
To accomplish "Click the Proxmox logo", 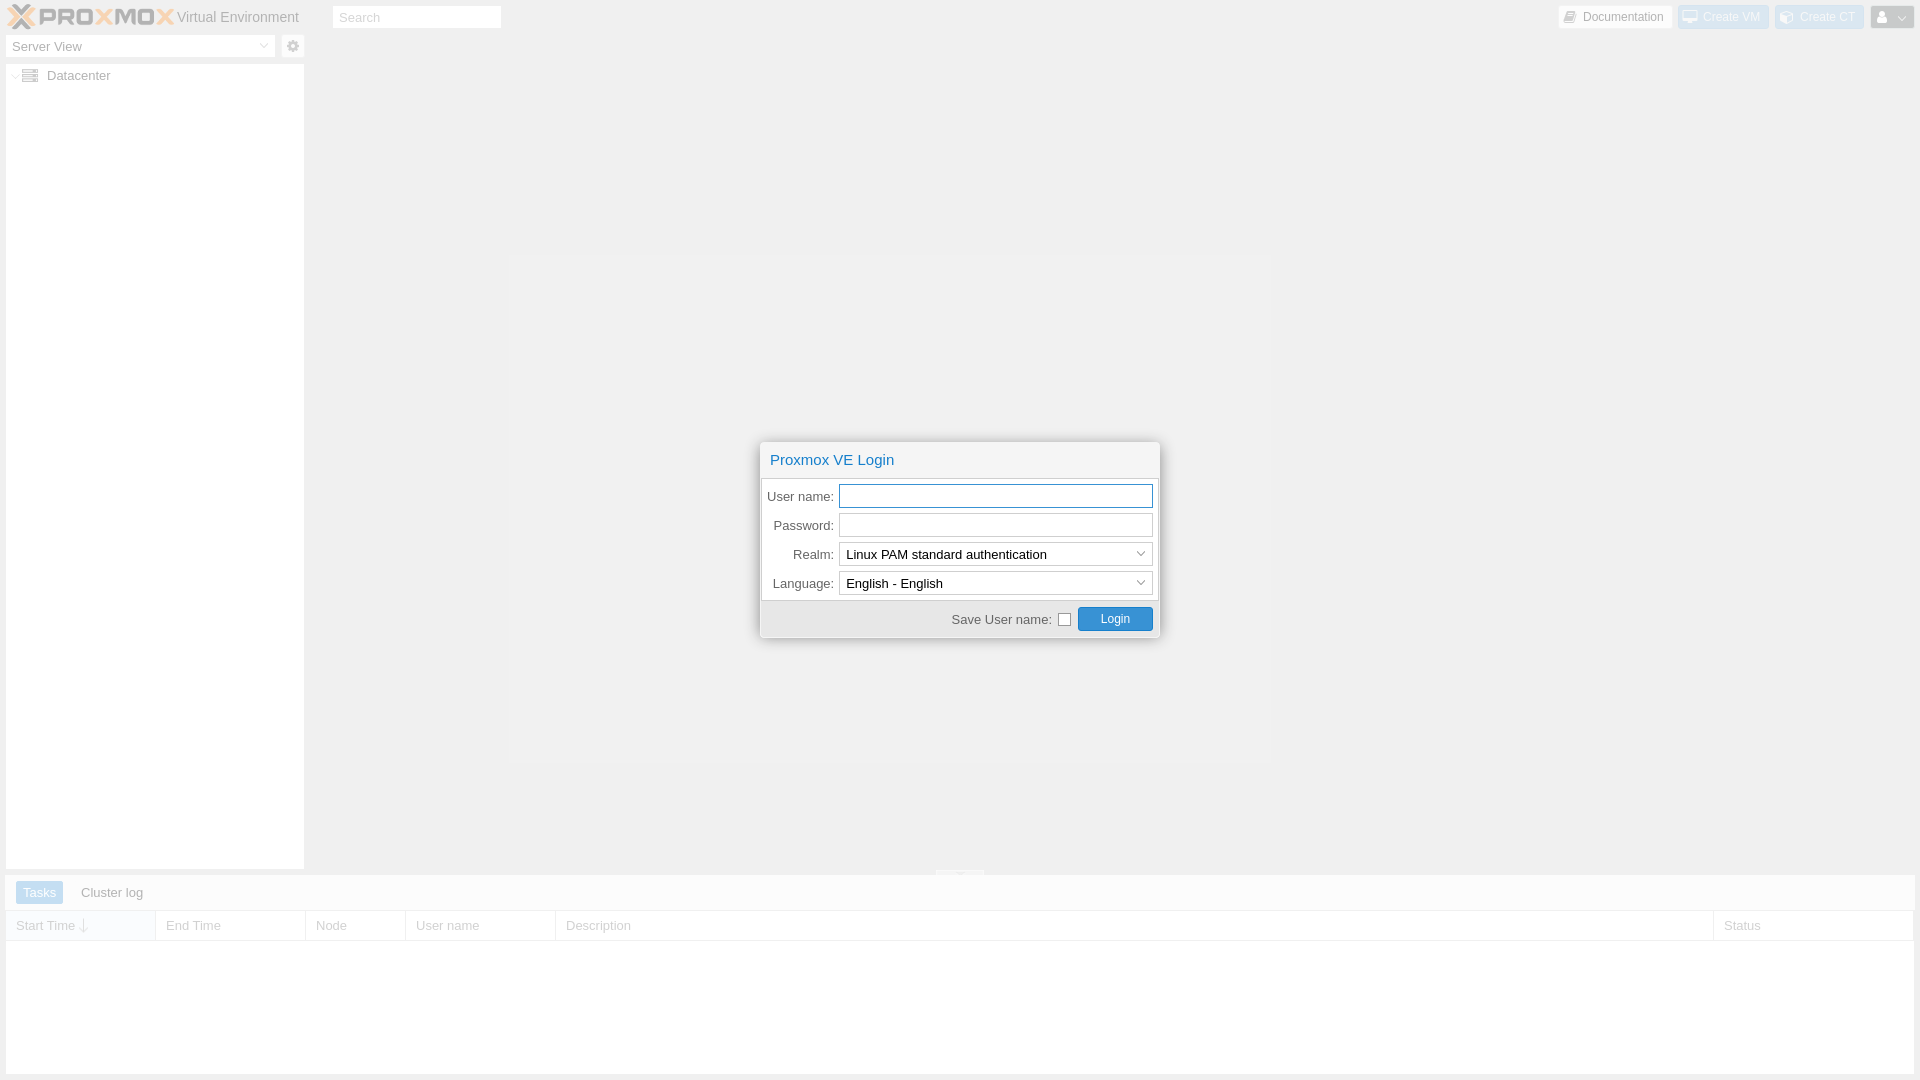I will pos(91,17).
